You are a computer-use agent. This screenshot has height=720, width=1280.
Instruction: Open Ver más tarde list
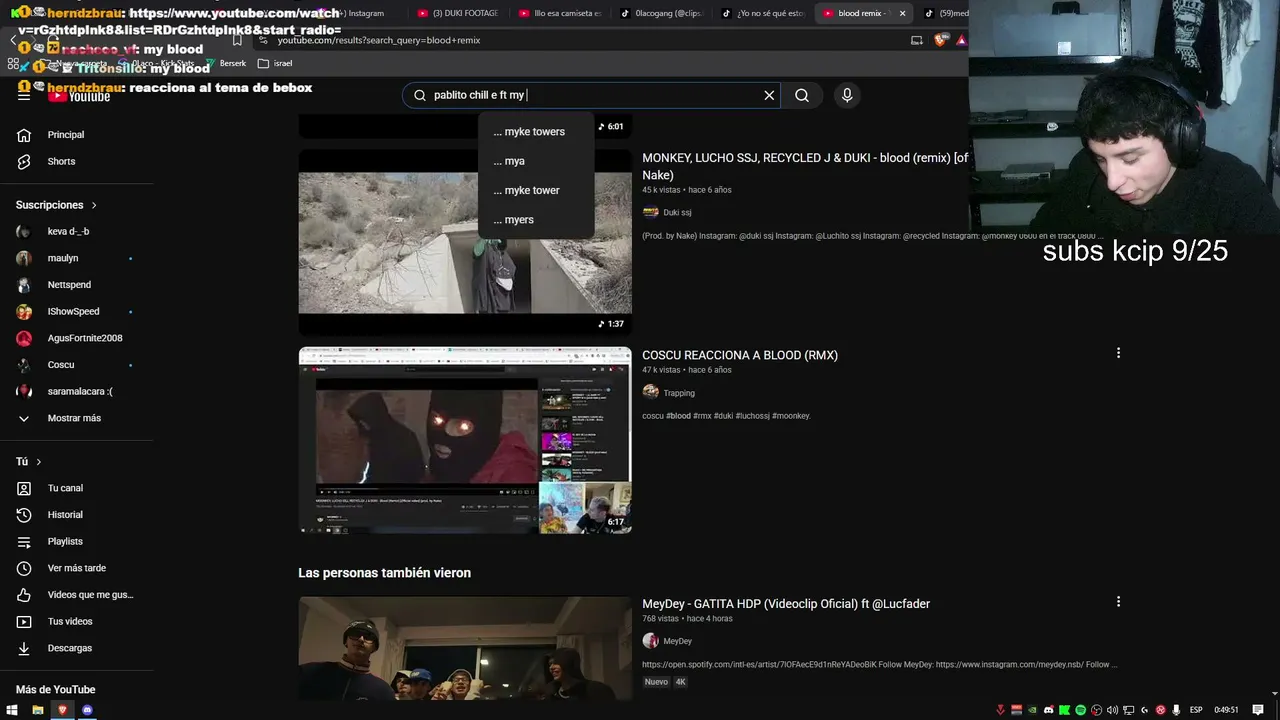pyautogui.click(x=76, y=568)
